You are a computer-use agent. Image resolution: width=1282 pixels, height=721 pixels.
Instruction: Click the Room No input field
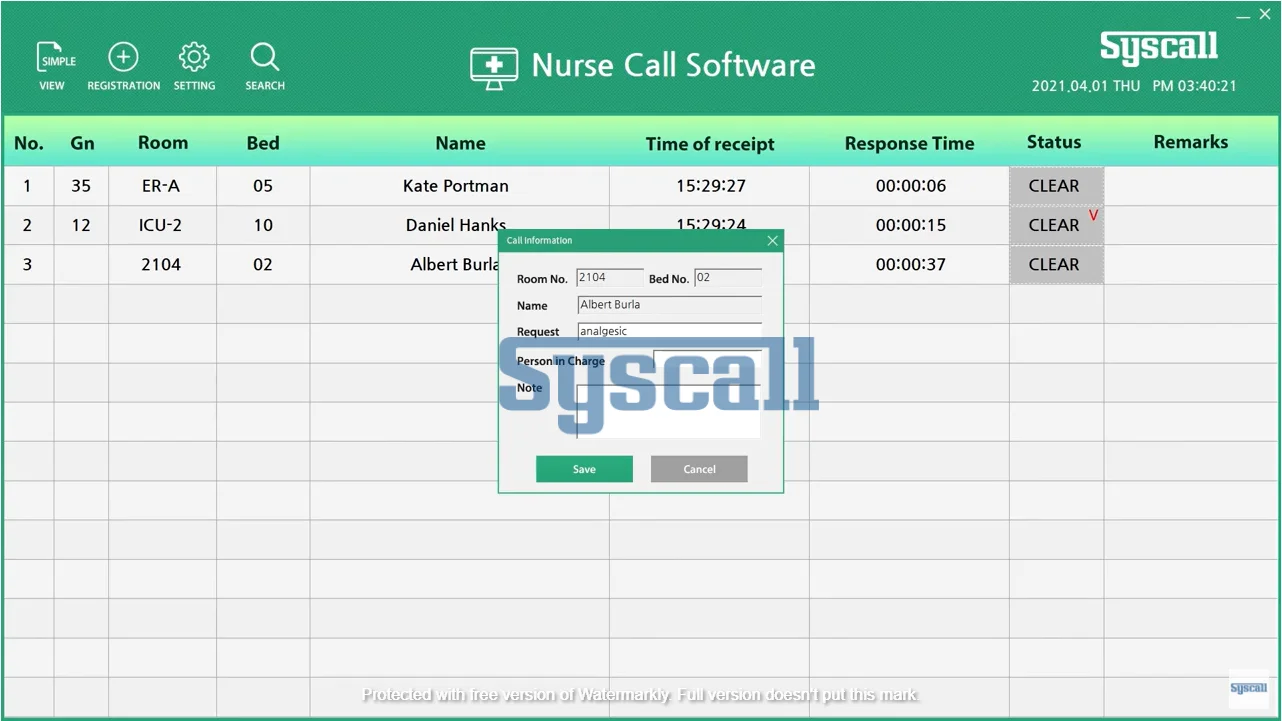click(x=609, y=278)
